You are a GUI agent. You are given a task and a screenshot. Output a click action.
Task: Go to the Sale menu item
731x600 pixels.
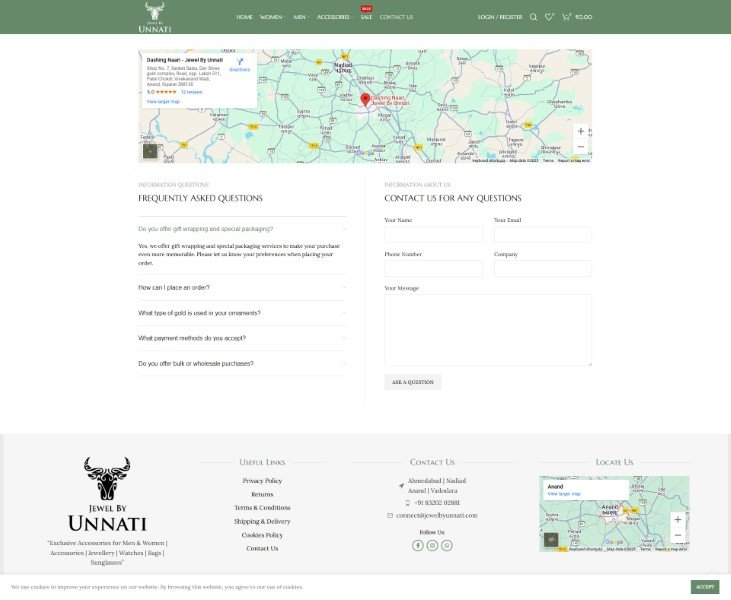coord(366,17)
